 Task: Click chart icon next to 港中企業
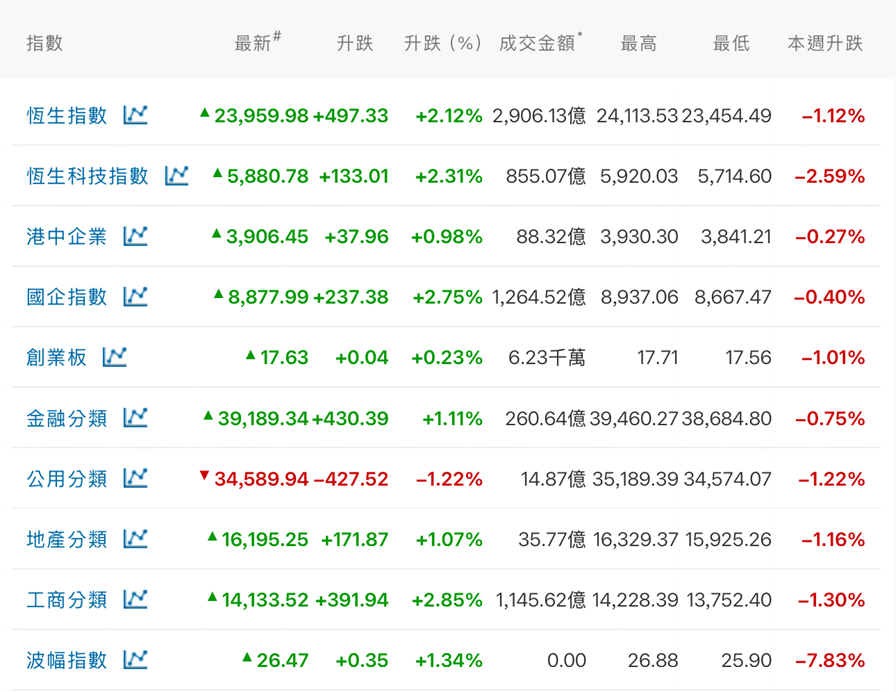pos(135,236)
